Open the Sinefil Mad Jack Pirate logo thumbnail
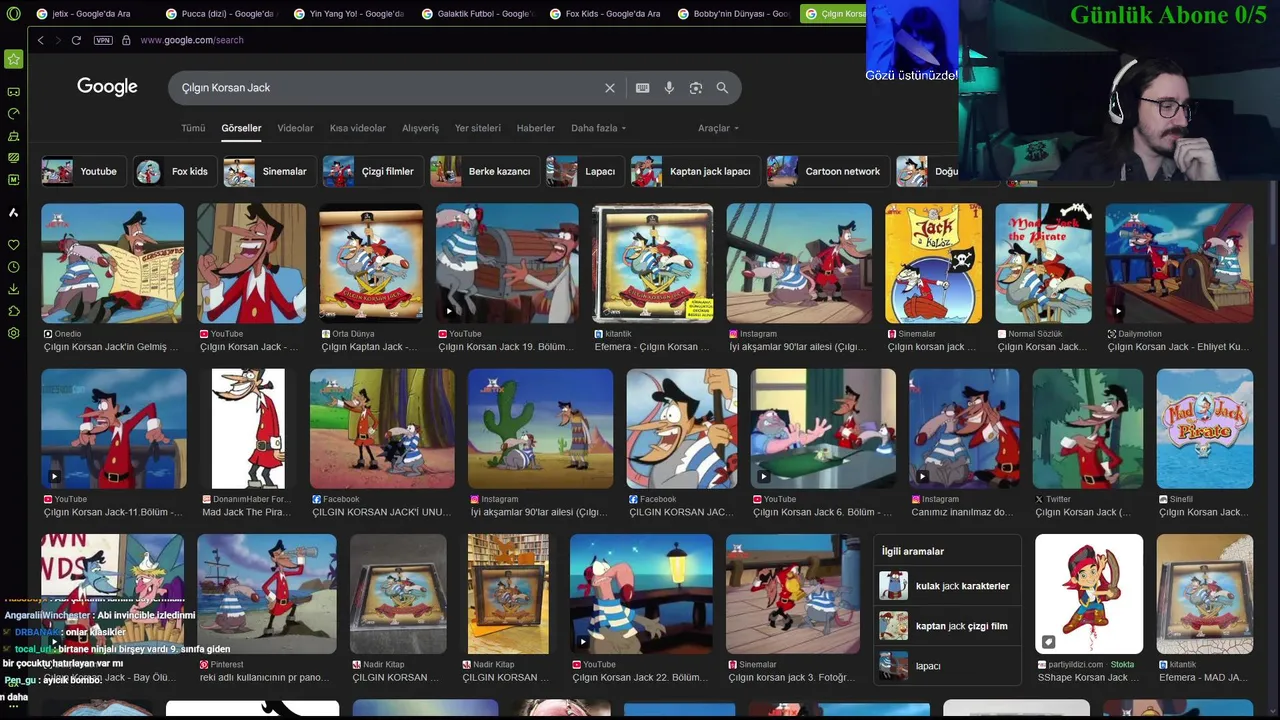 pyautogui.click(x=1205, y=428)
